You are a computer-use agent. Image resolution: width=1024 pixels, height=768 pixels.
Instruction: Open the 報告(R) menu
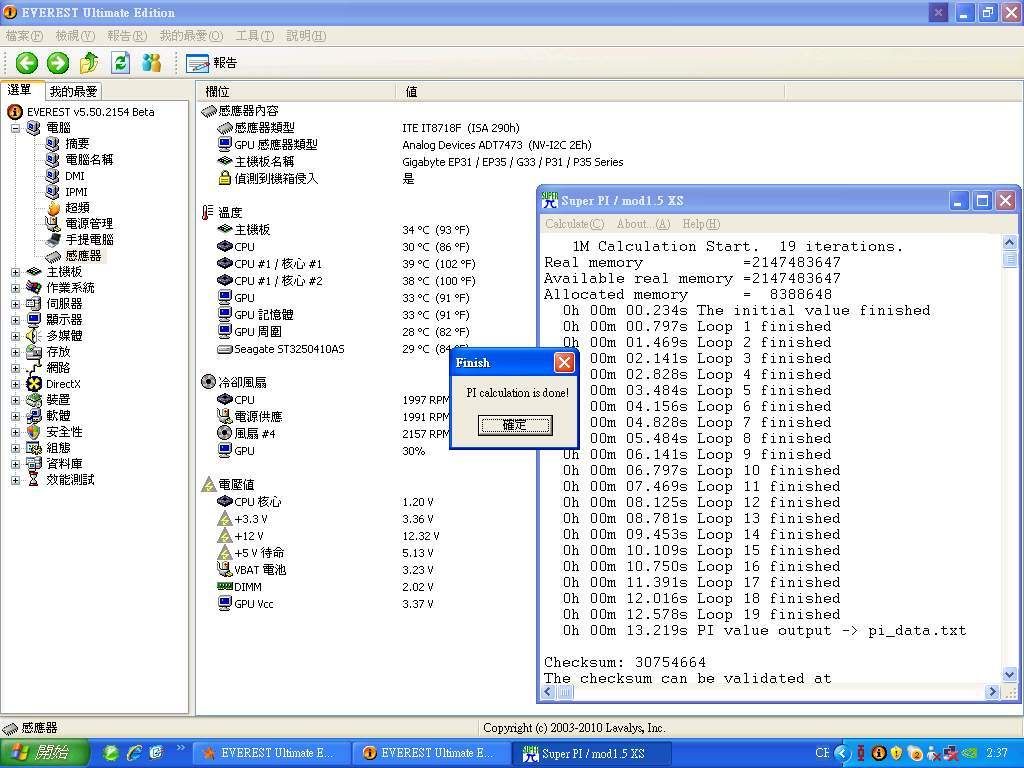[127, 36]
